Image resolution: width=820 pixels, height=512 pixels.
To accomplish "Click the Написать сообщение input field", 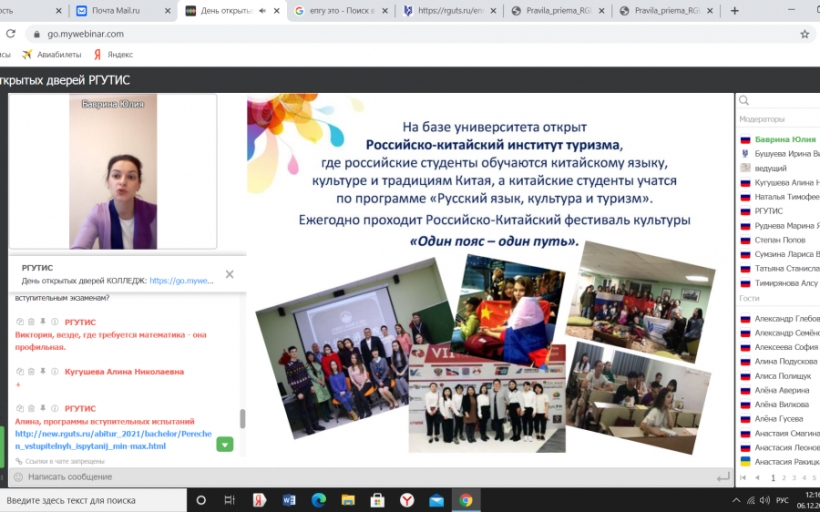I will pos(366,477).
